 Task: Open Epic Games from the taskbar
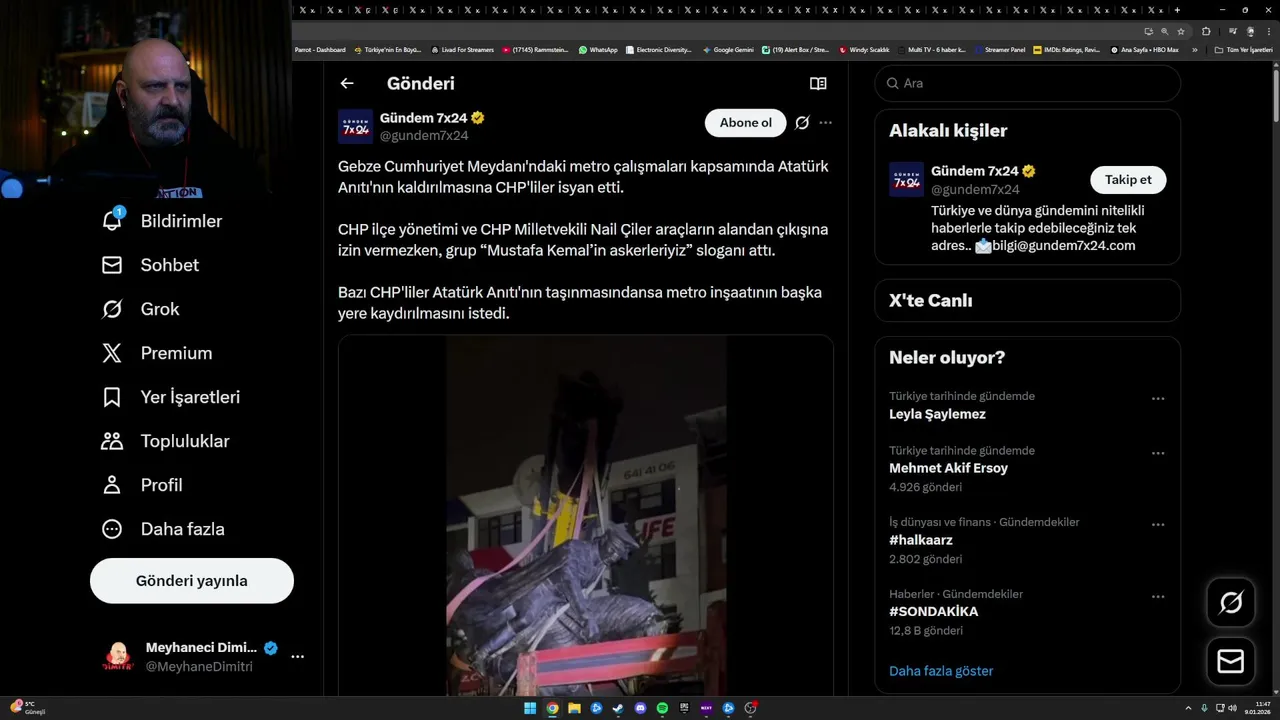coord(684,708)
